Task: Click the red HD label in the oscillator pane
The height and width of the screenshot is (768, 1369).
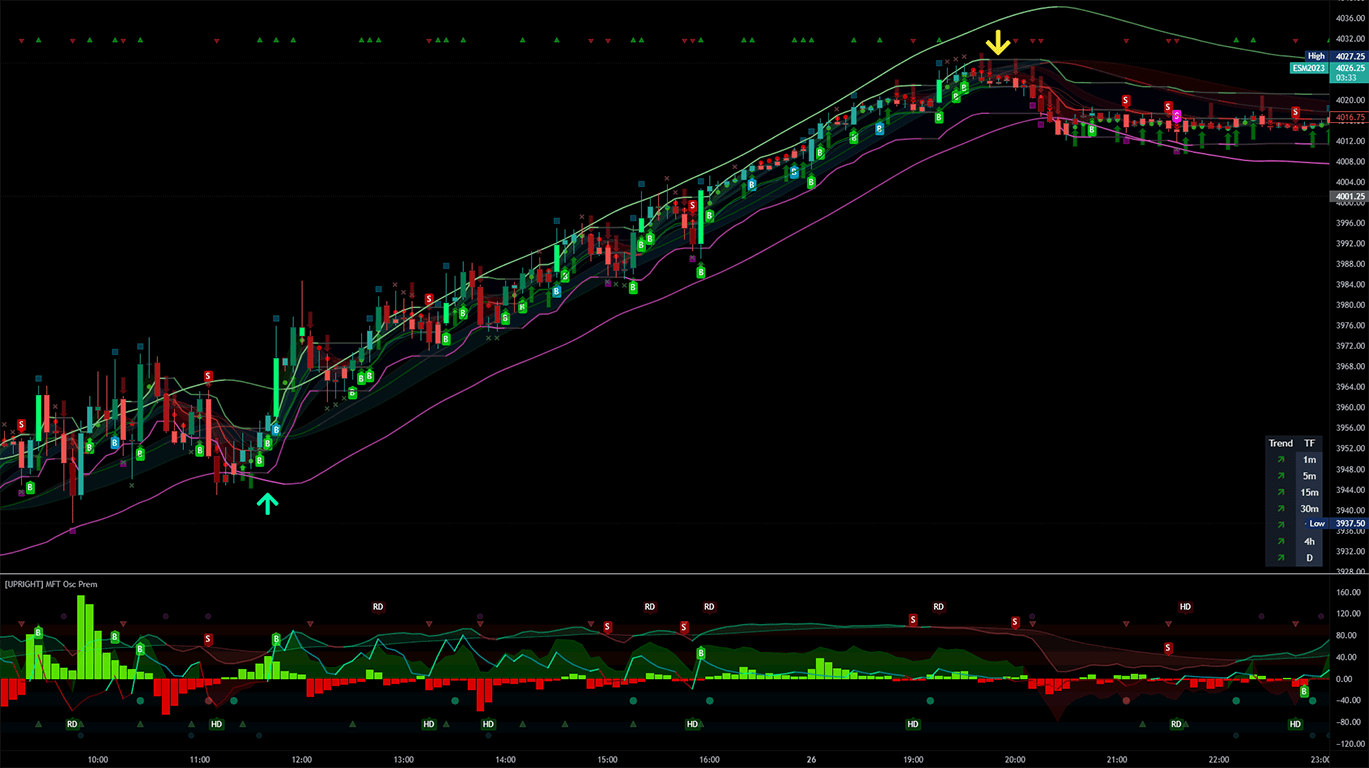Action: pyautogui.click(x=1185, y=606)
